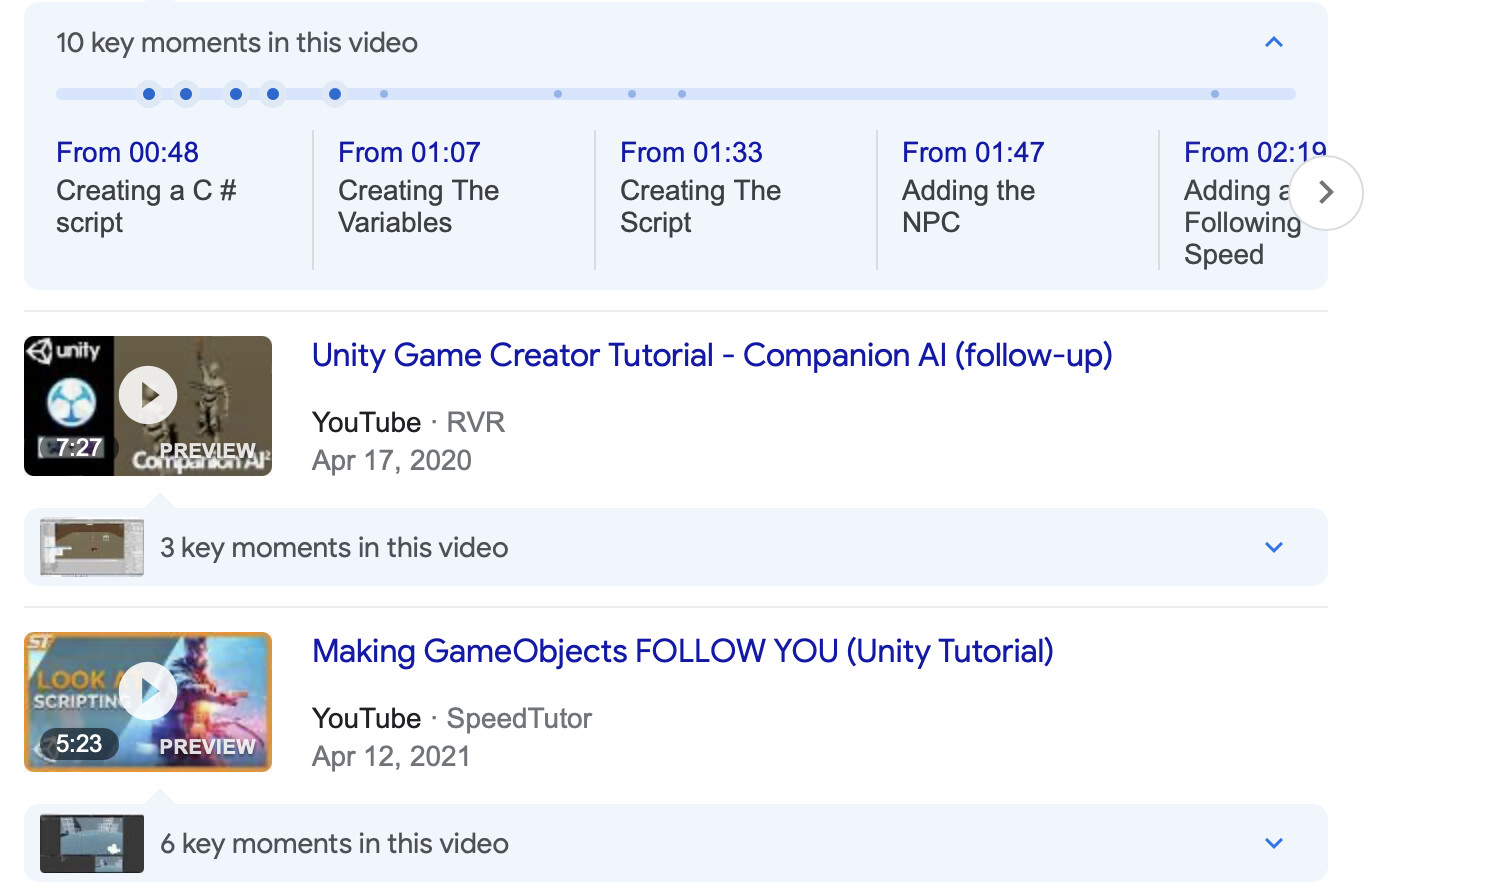The width and height of the screenshot is (1504, 888).
Task: Click the PREVIEW badge on the SpeedTutor video
Action: click(207, 745)
